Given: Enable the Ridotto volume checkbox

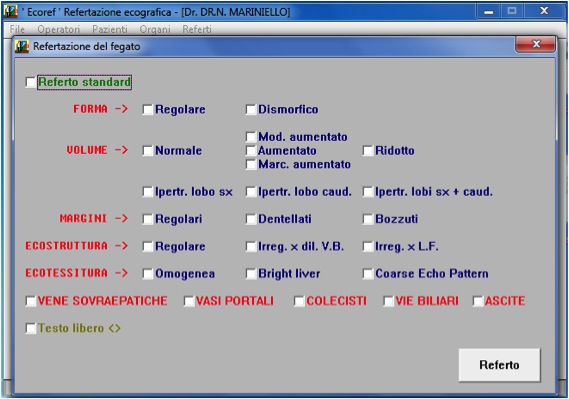Looking at the screenshot, I should coord(368,151).
